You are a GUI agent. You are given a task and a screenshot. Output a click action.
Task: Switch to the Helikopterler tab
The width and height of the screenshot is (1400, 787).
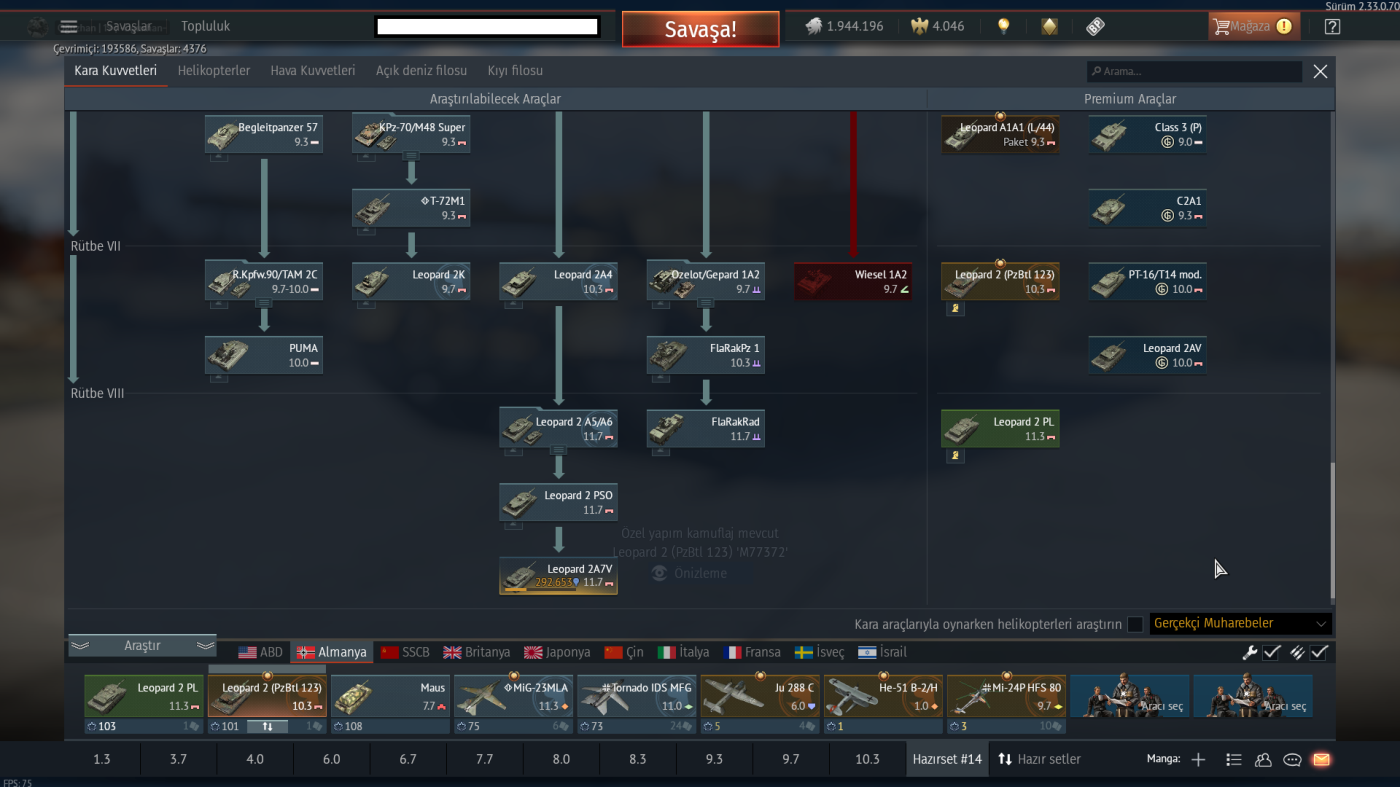point(214,71)
